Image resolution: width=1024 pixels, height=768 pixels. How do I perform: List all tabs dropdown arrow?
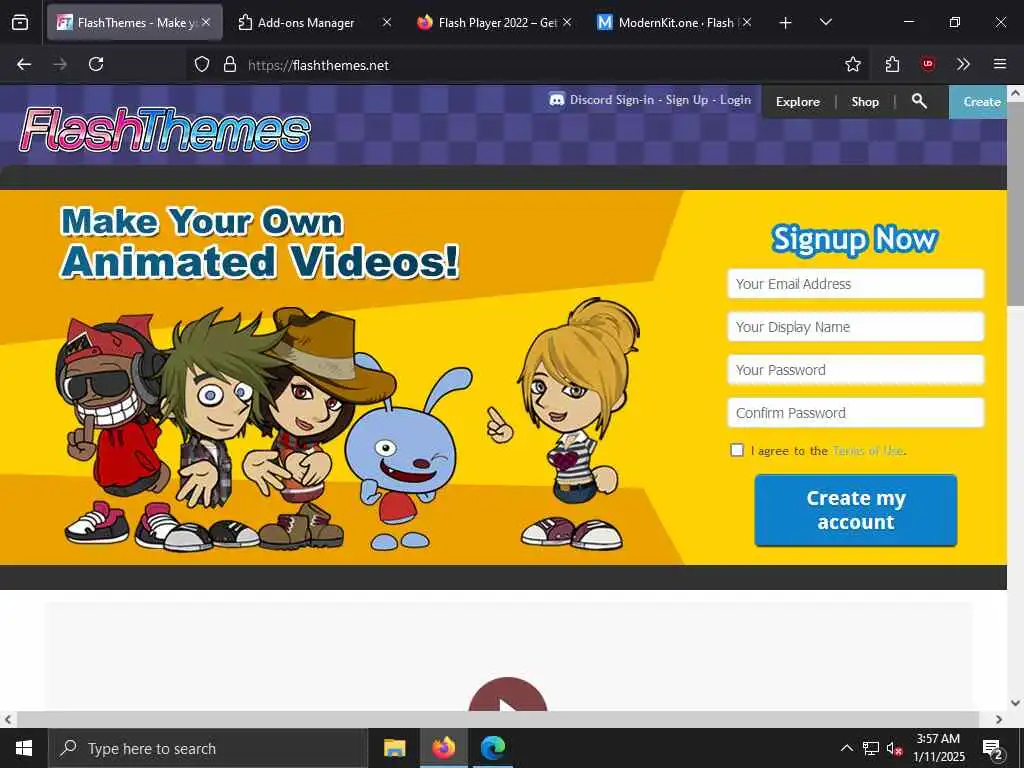pos(825,22)
